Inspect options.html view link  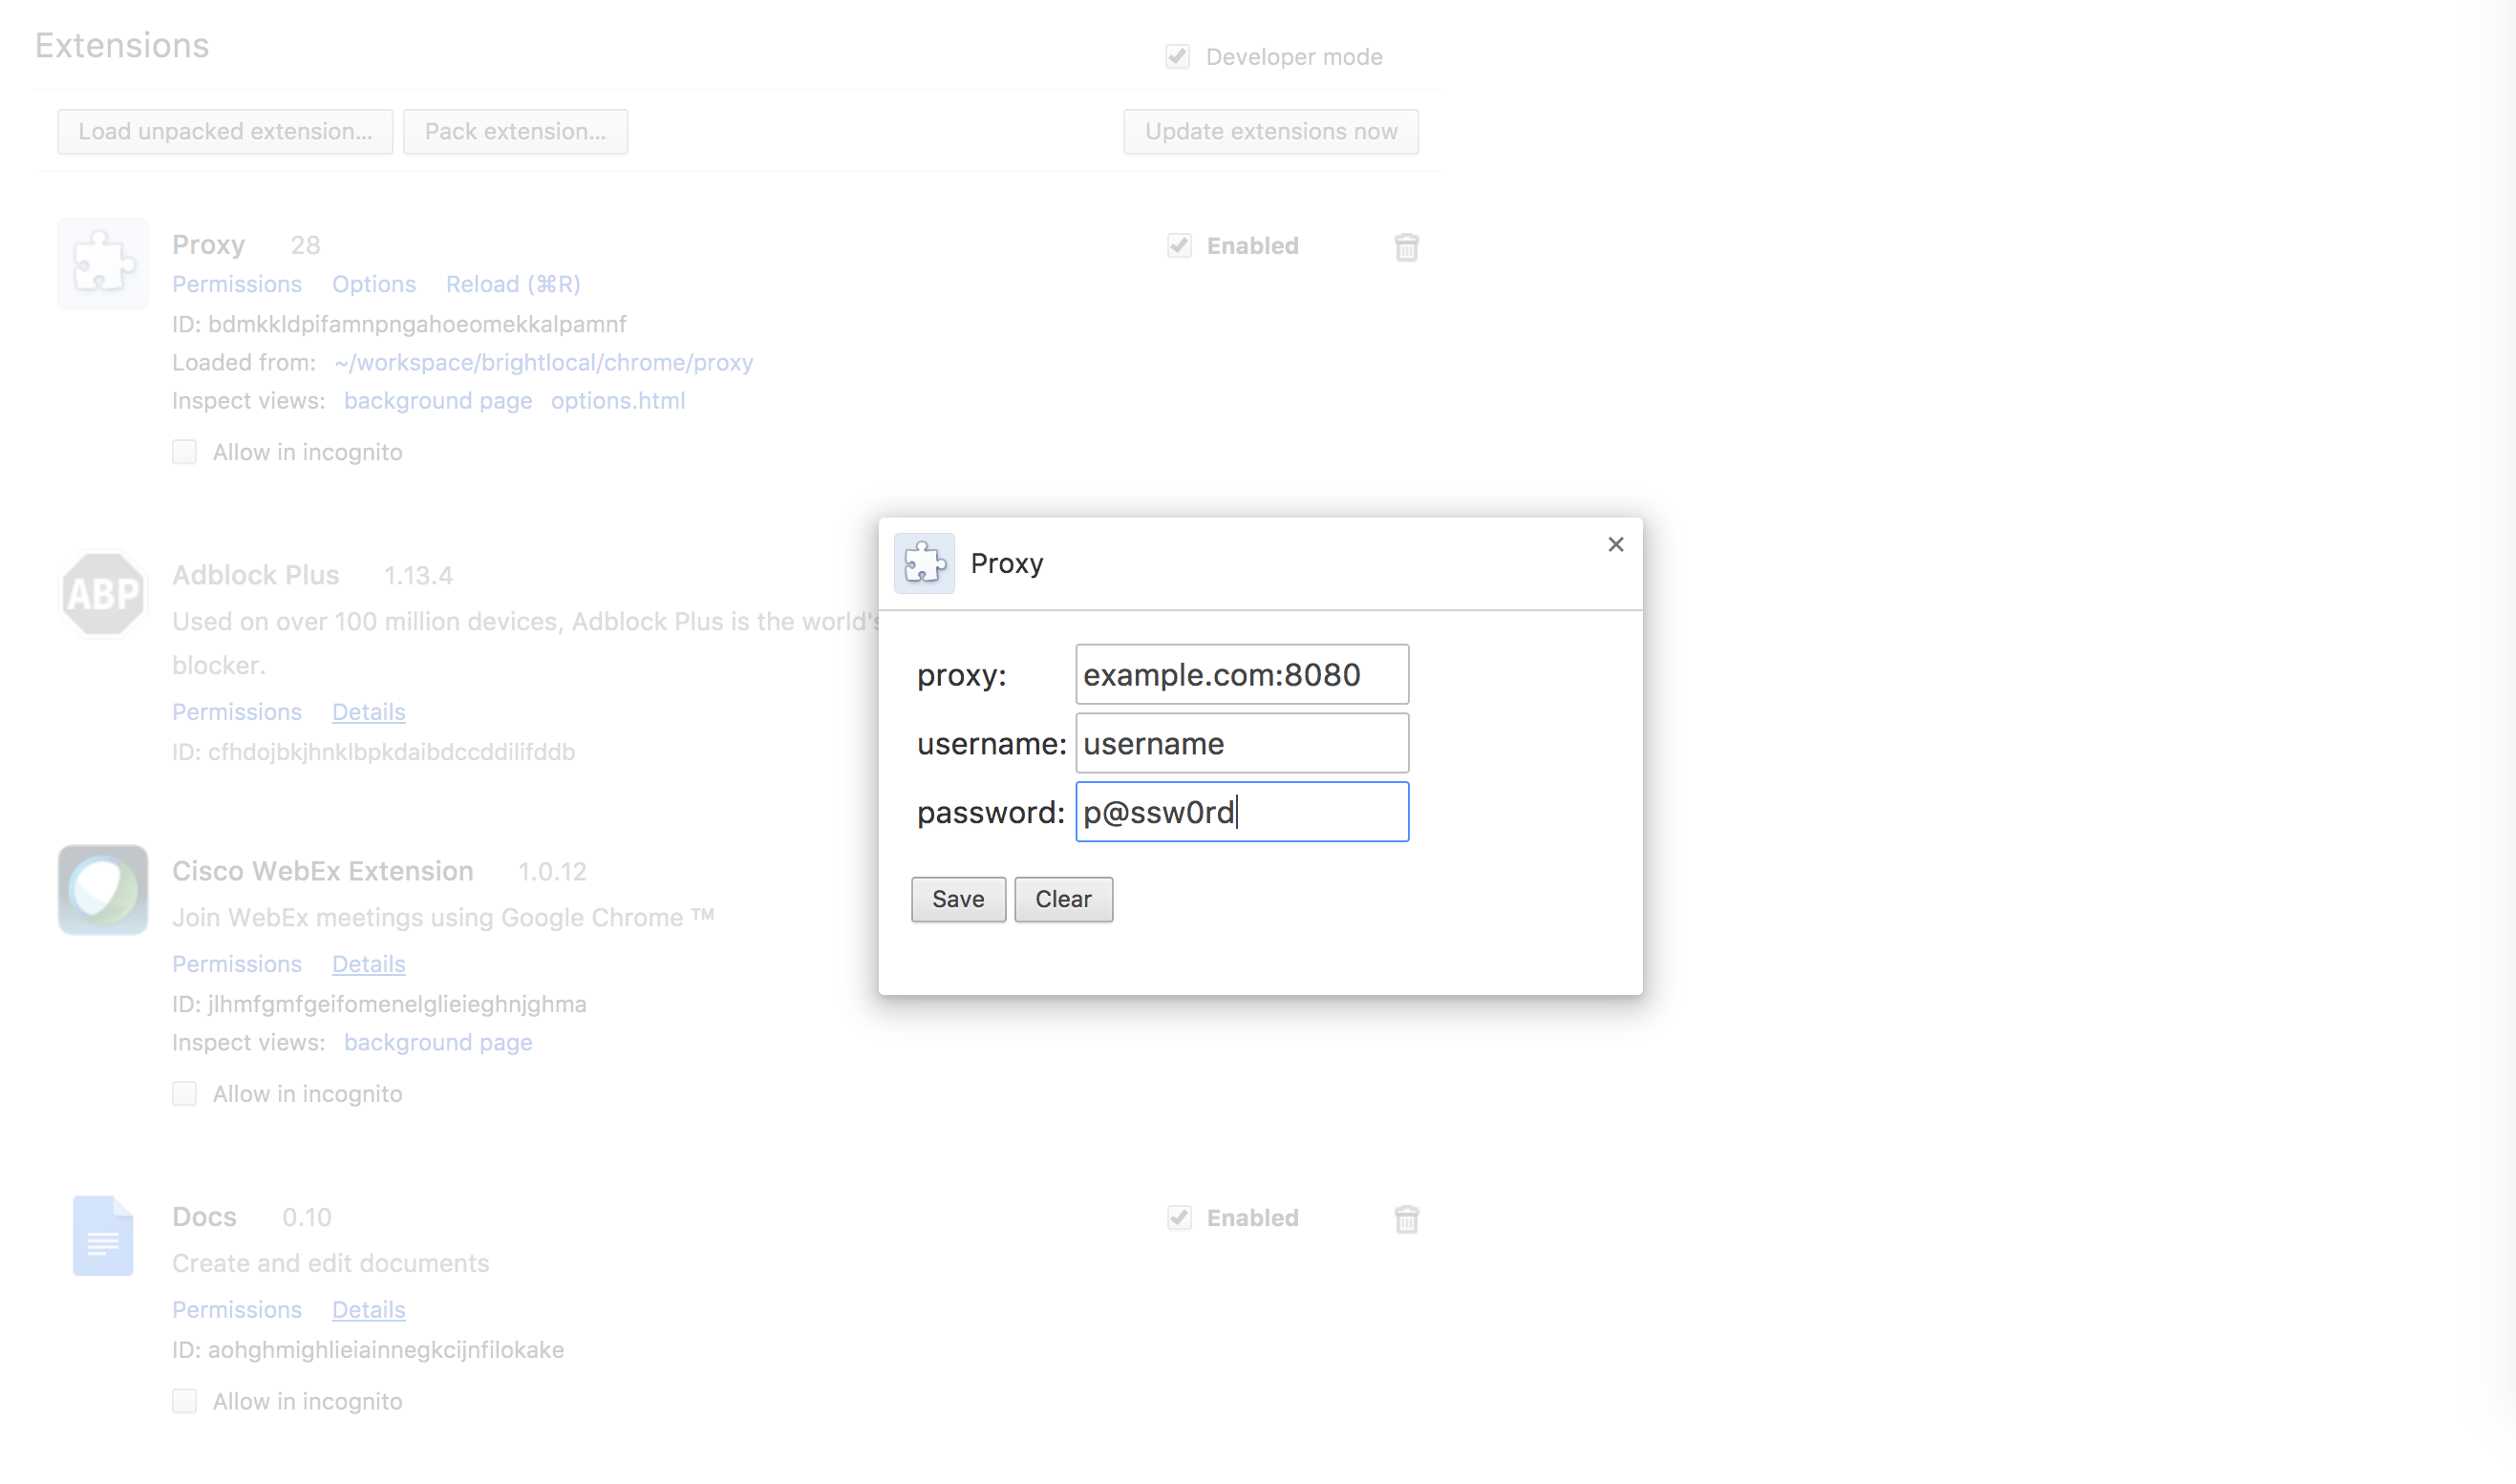(x=617, y=401)
